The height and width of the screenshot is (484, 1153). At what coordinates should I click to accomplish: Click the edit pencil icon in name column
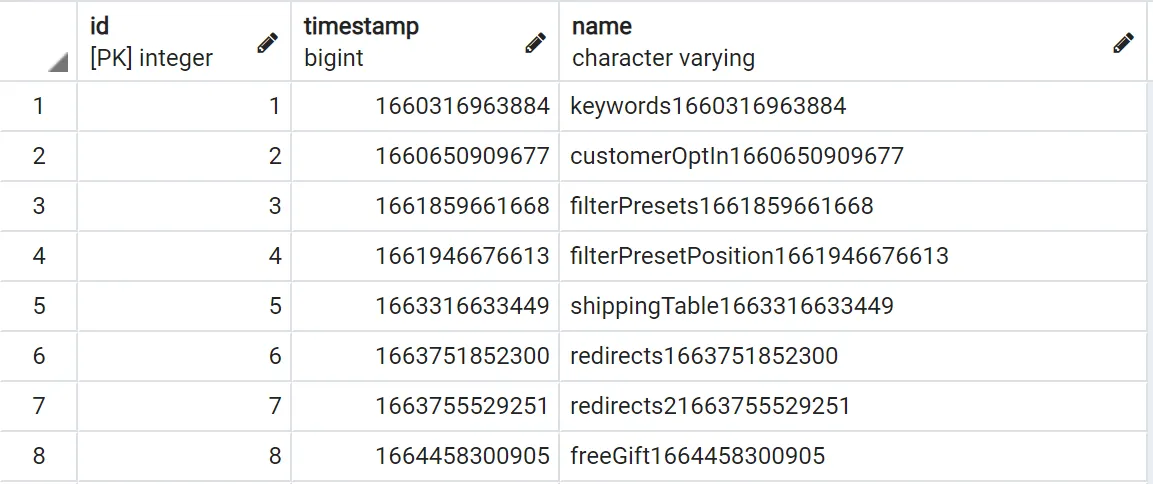point(1123,43)
